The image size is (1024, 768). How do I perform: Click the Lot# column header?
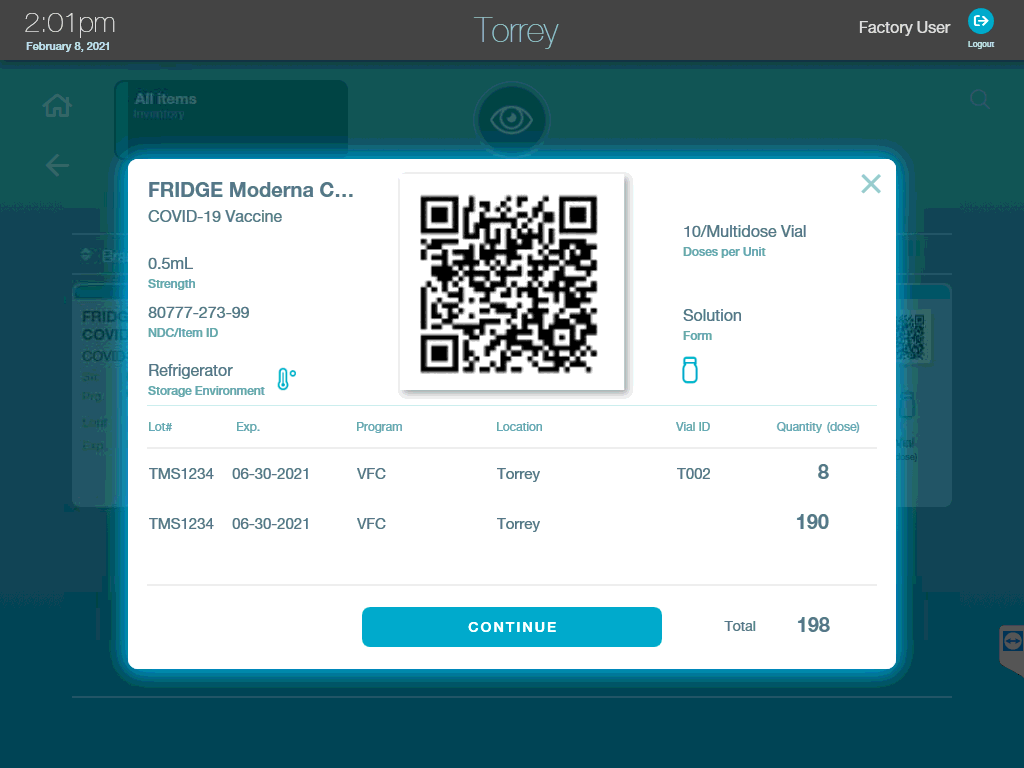pyautogui.click(x=160, y=426)
